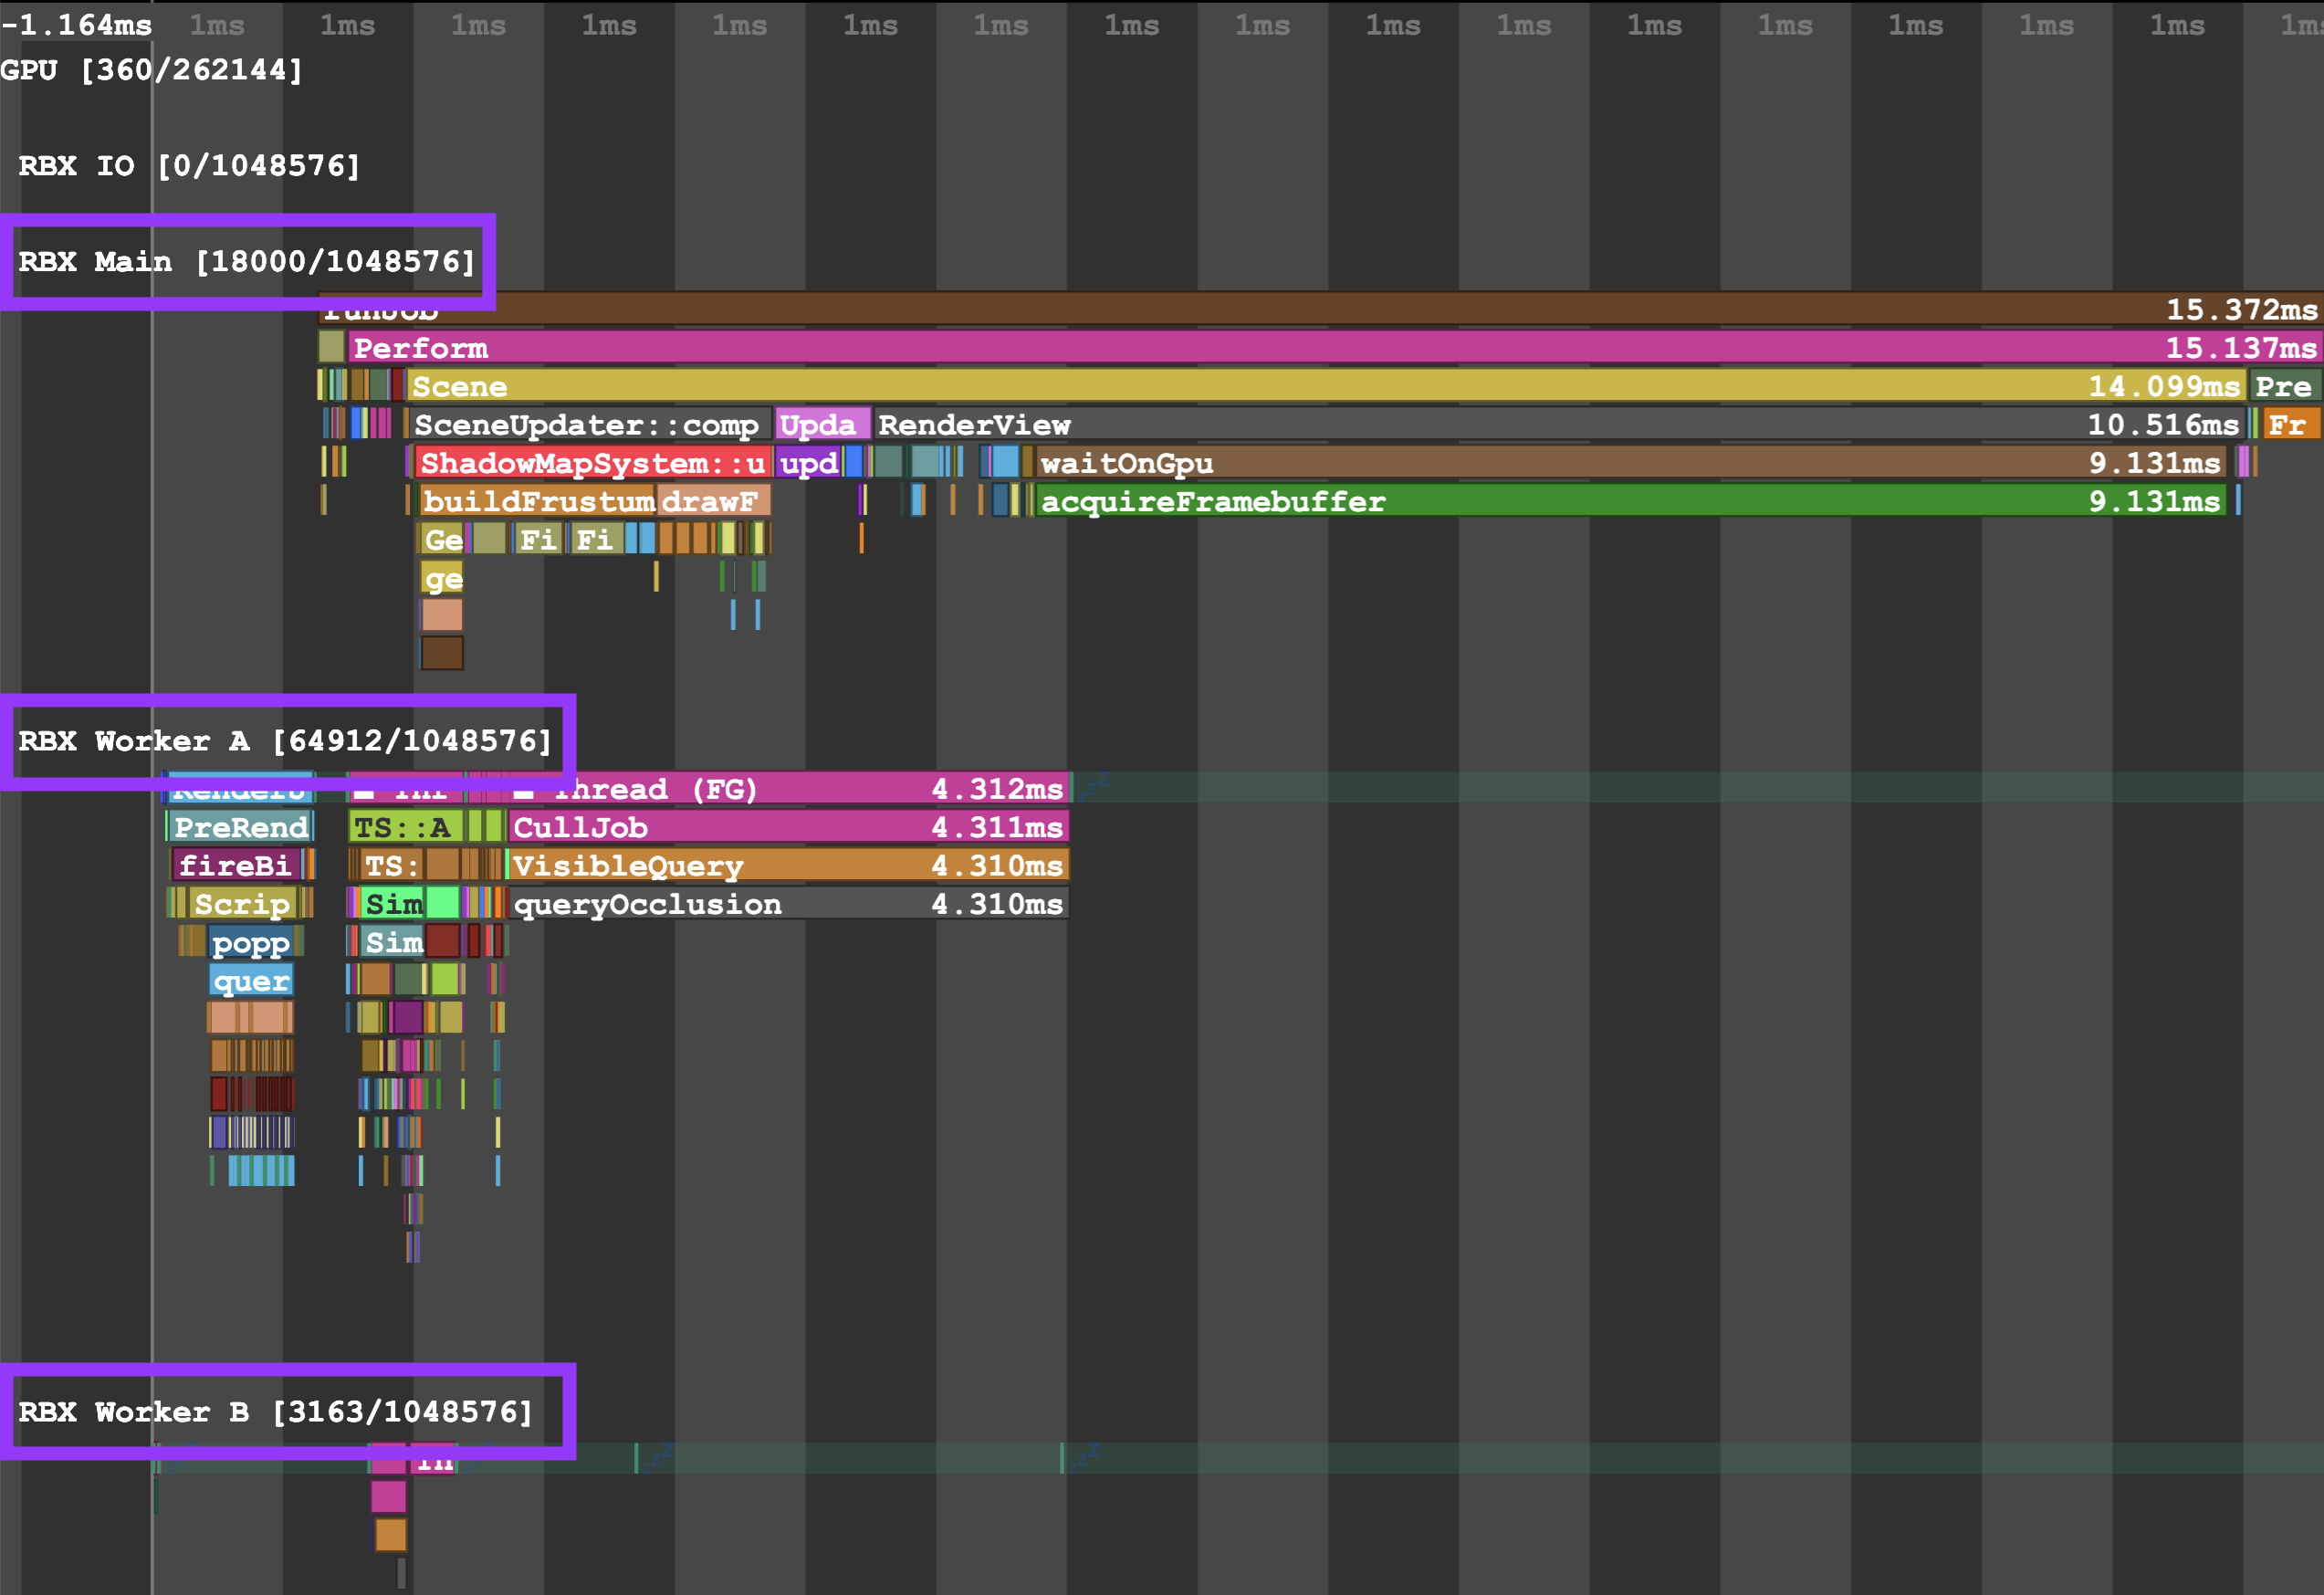This screenshot has width=2324, height=1595.
Task: Select the waitOnGpu timing bar
Action: click(1630, 463)
